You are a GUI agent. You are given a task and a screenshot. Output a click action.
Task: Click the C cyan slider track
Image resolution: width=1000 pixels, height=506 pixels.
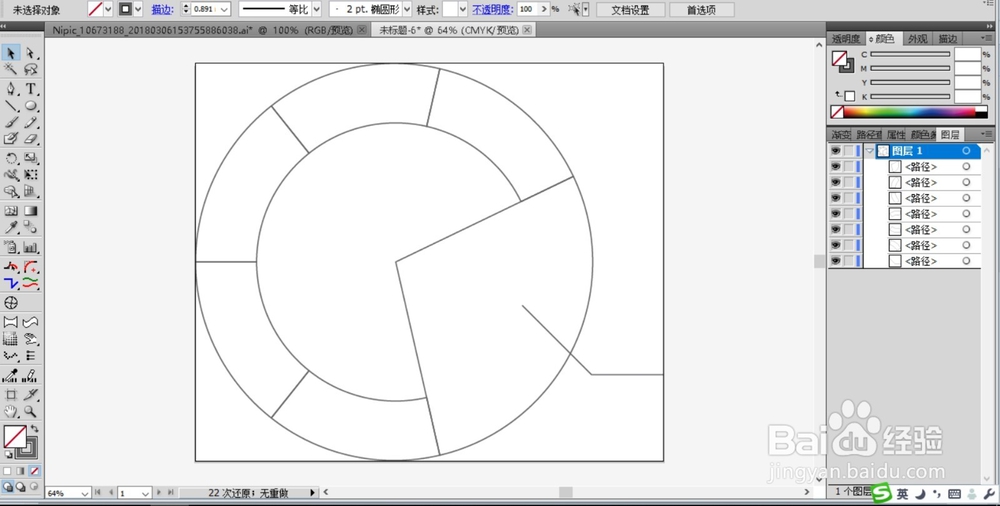click(x=910, y=55)
